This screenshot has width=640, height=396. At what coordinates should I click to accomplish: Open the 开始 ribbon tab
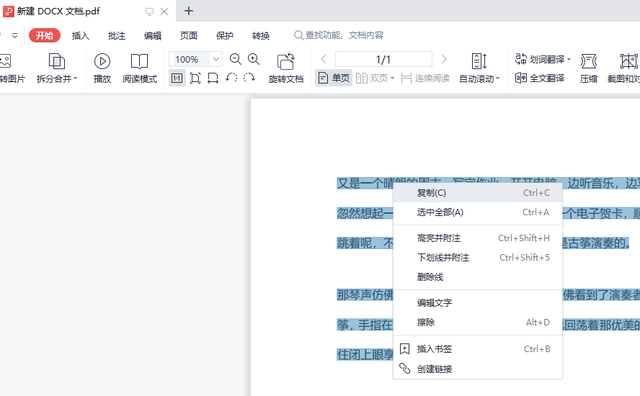click(44, 36)
